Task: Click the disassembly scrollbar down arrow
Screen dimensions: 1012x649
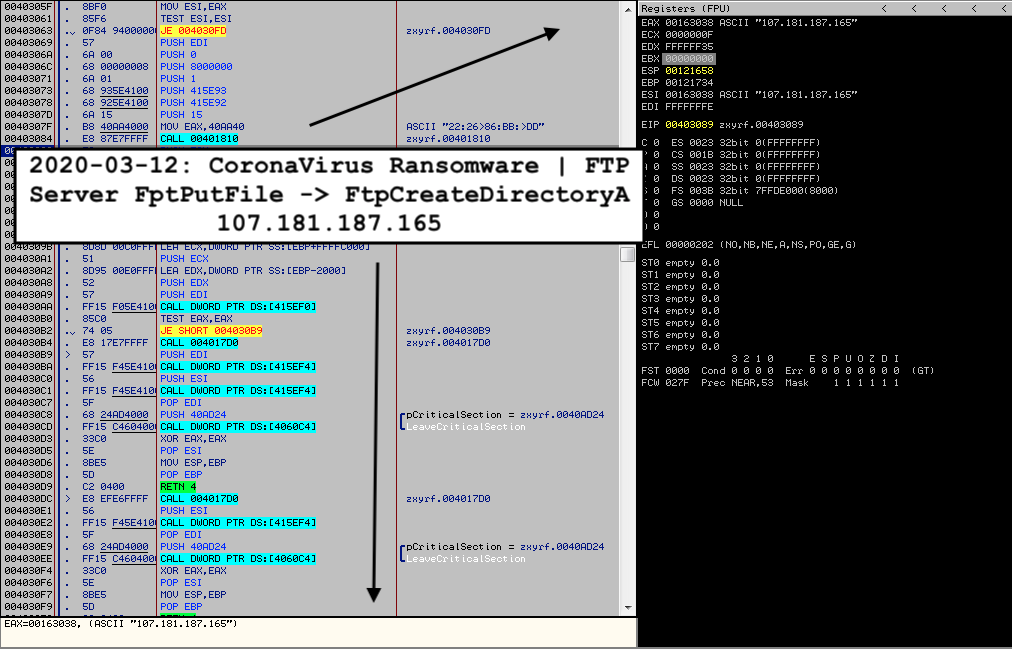Action: pos(628,608)
